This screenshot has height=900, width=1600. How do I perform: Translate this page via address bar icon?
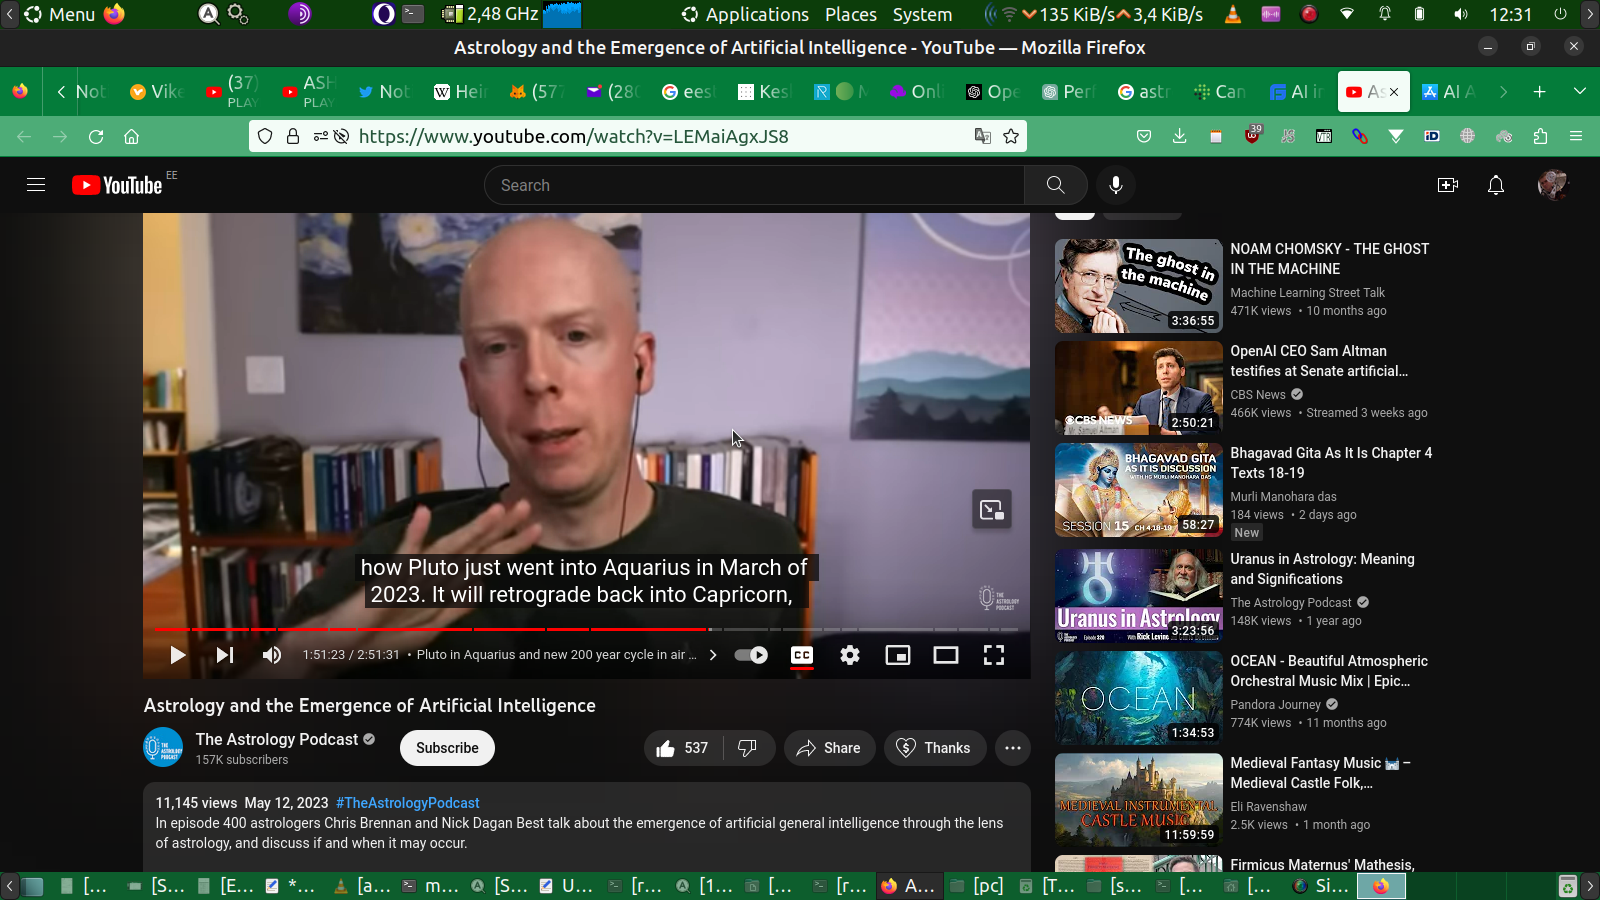click(x=983, y=136)
